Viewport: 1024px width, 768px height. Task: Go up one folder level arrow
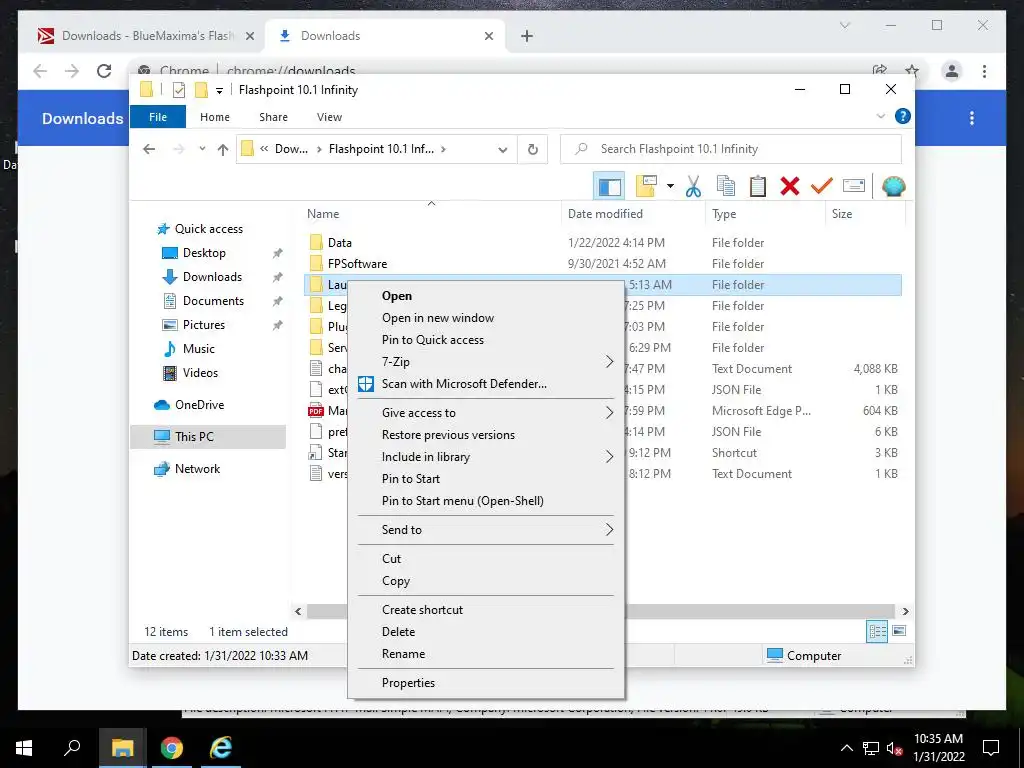pyautogui.click(x=223, y=150)
